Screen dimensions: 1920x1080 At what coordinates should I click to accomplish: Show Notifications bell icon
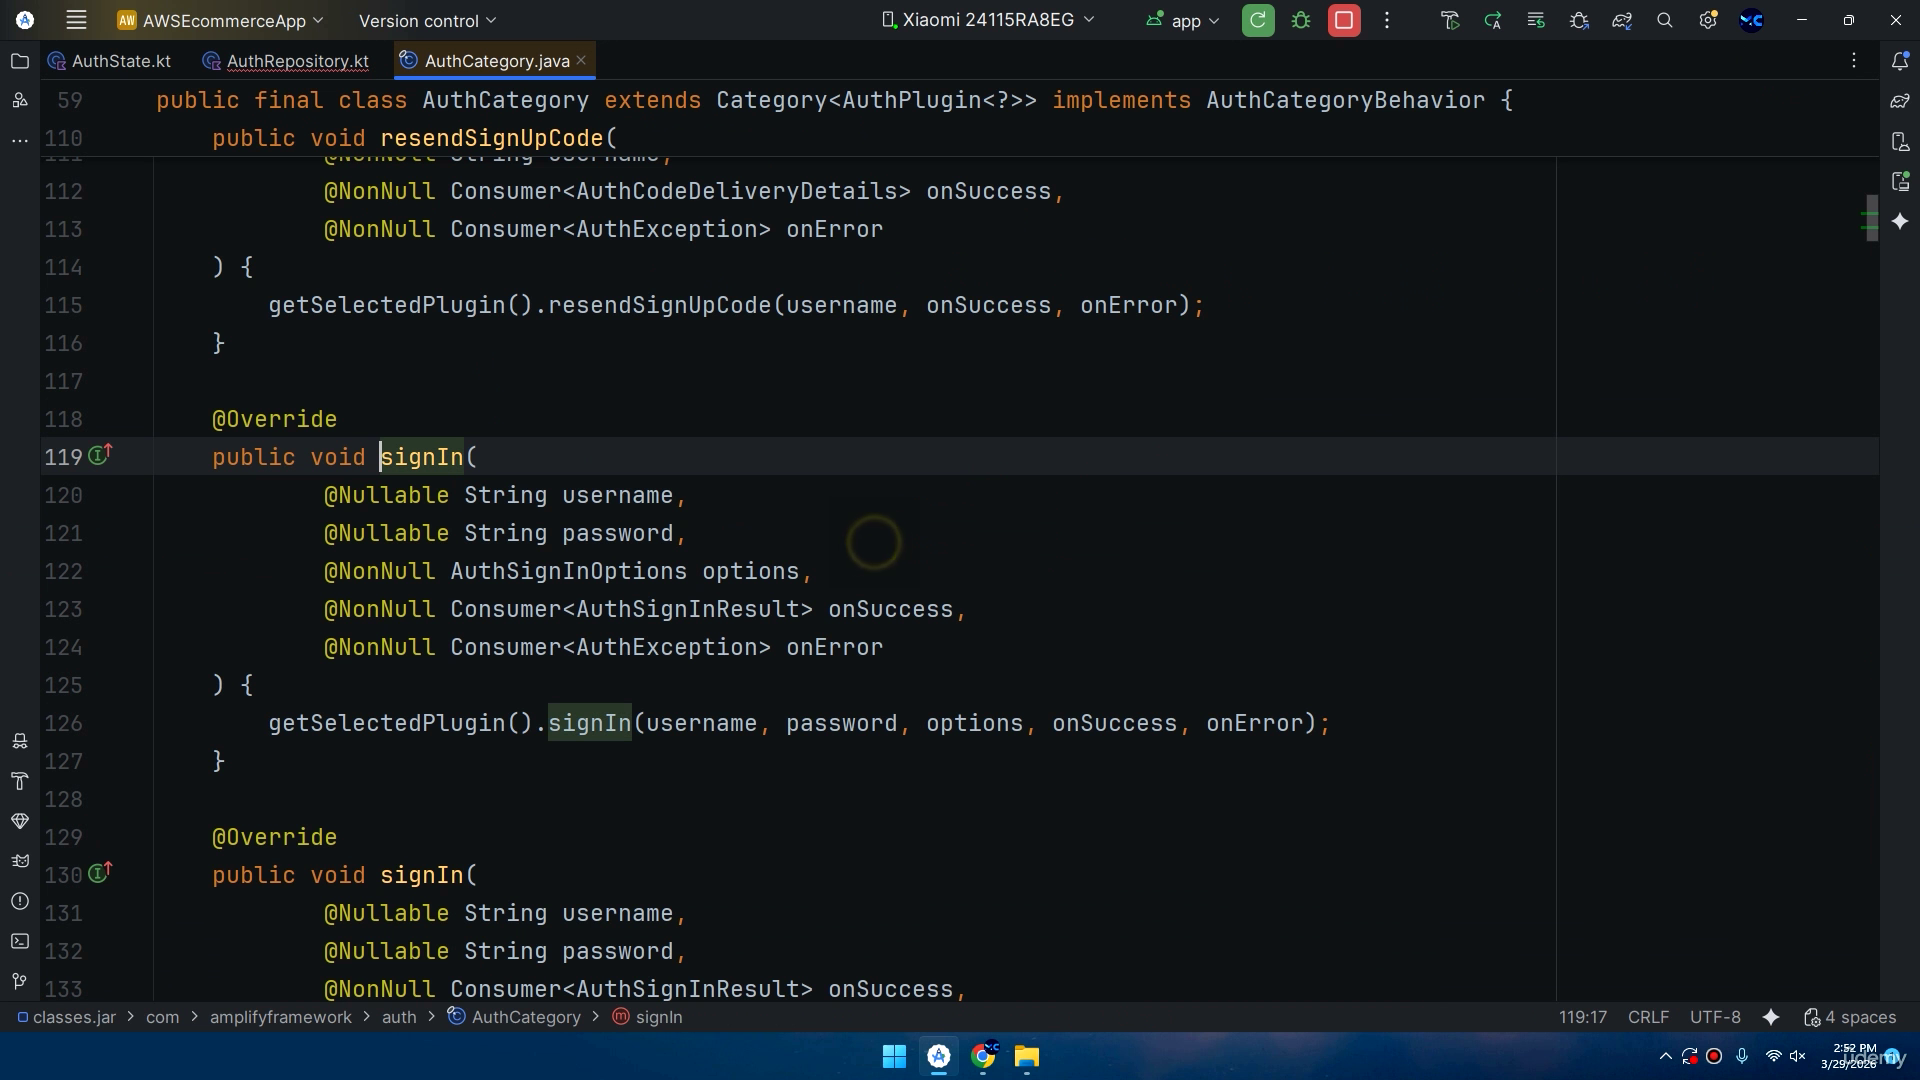(1900, 61)
